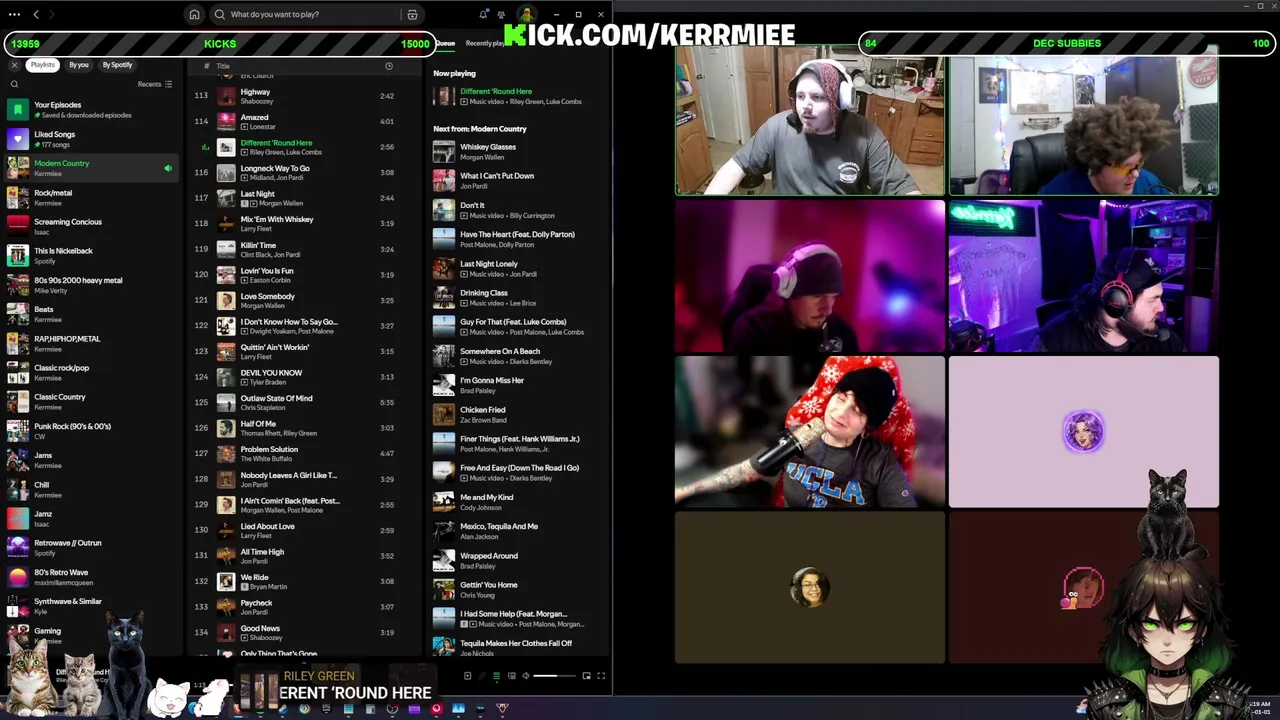Switch to the Queue tab
Screen dimensions: 1280x720
point(444,43)
